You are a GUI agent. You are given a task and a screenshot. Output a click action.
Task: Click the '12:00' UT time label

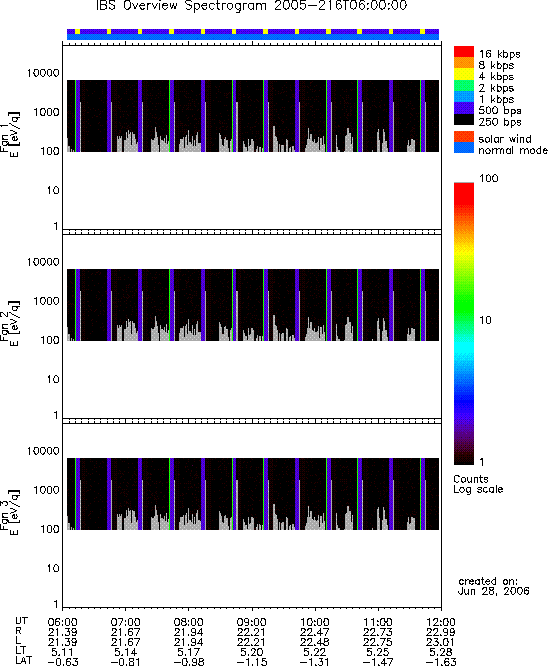tap(441, 622)
